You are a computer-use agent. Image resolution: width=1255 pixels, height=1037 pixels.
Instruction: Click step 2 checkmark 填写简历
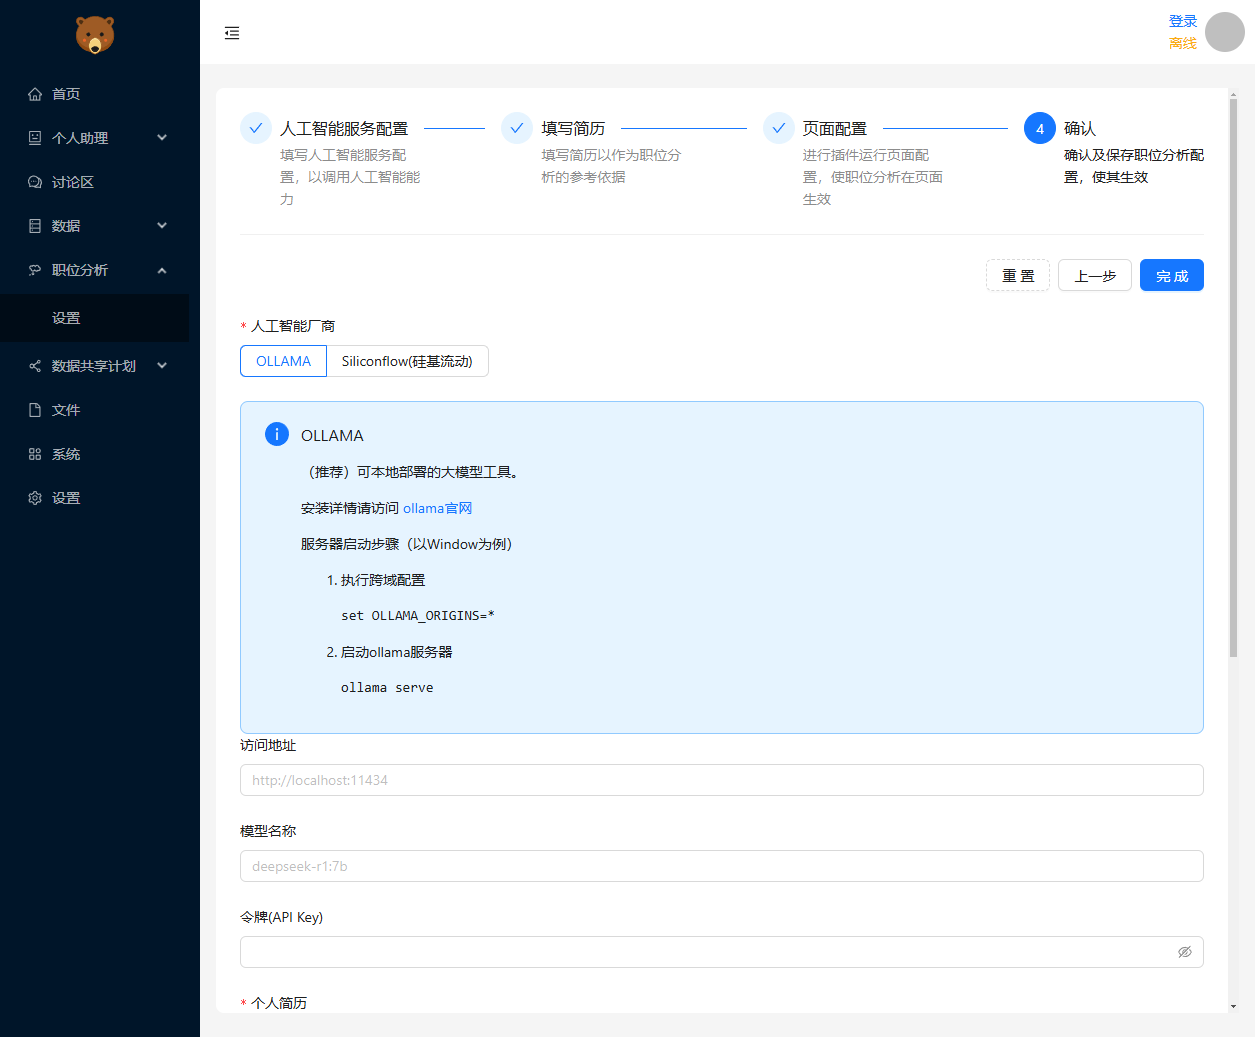[x=517, y=128]
